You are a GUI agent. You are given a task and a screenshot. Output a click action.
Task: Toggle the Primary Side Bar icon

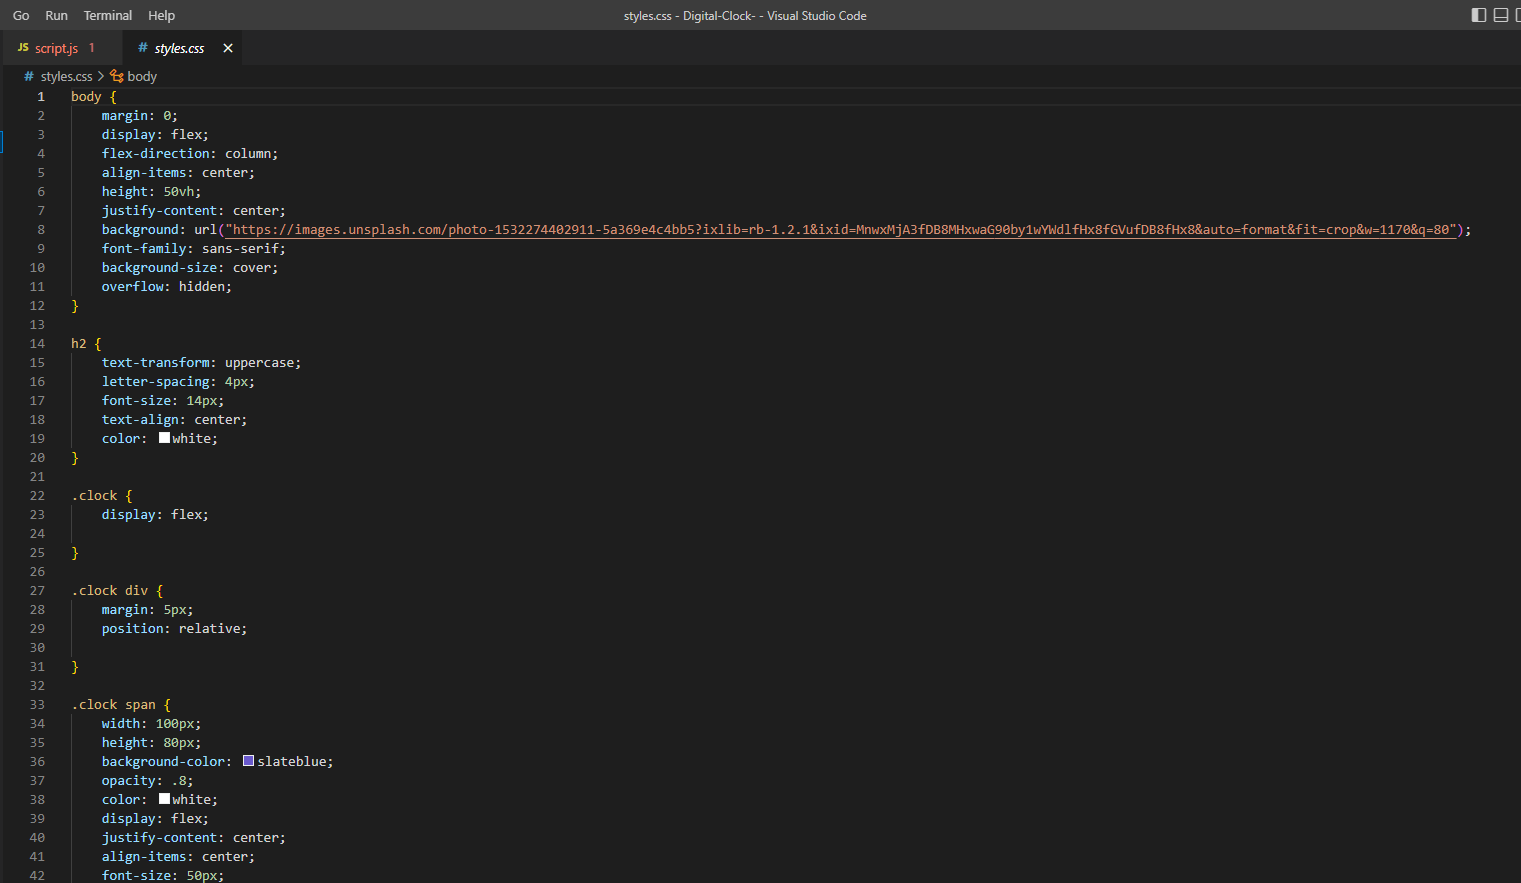[1478, 15]
